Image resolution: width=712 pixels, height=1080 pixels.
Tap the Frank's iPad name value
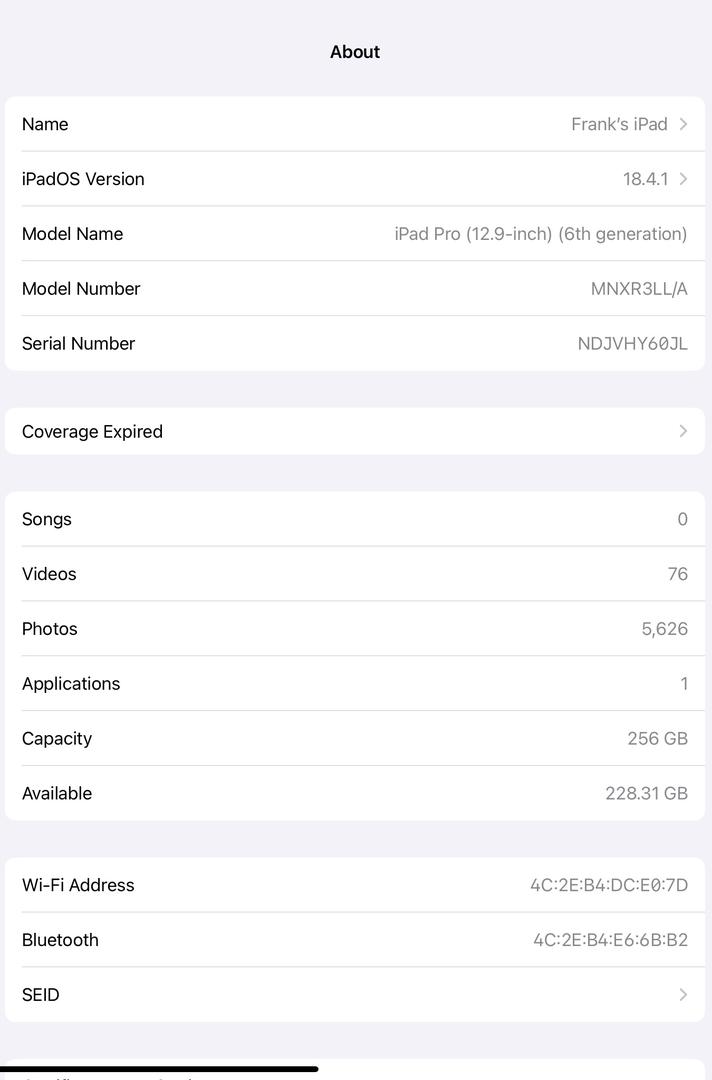click(619, 124)
